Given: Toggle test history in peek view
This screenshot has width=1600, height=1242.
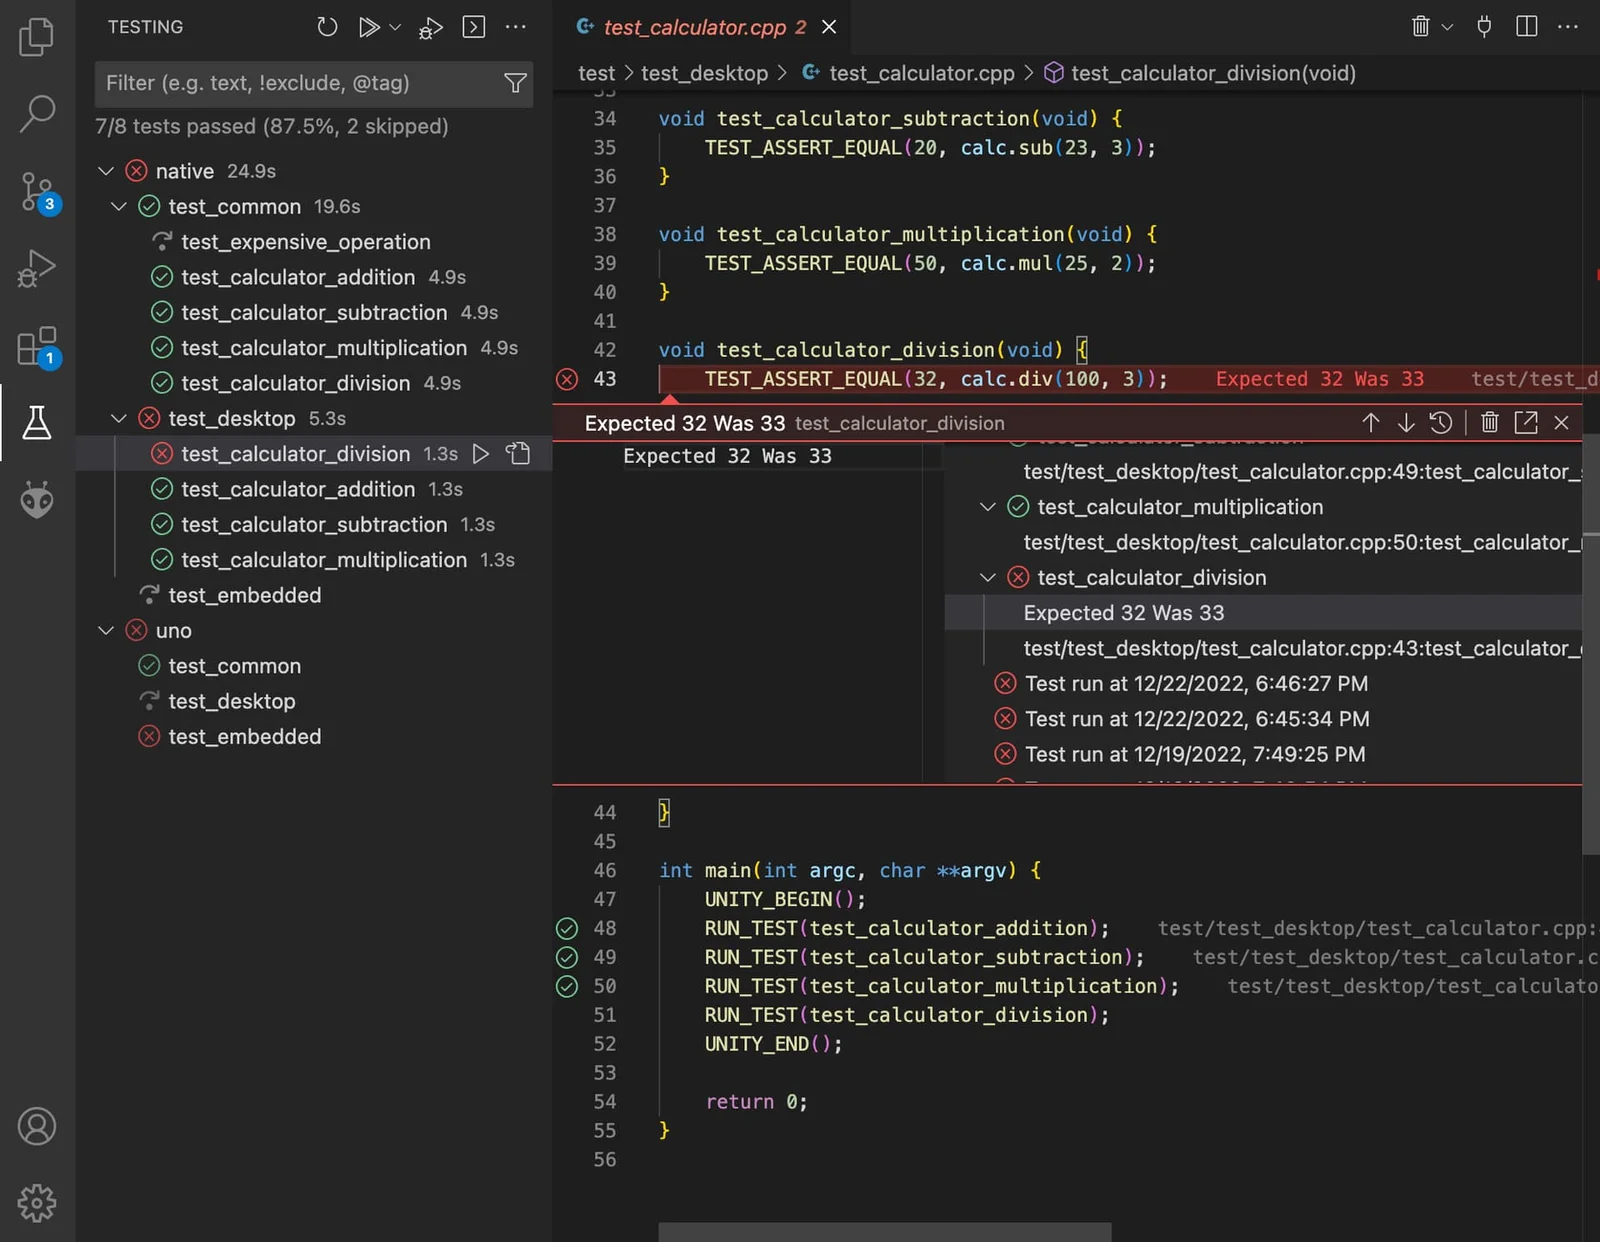Looking at the screenshot, I should click(1441, 423).
